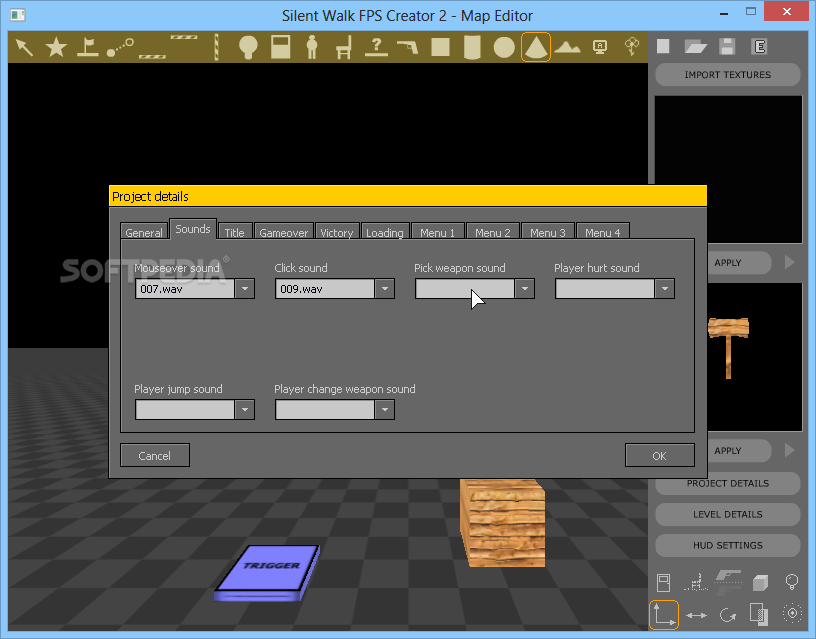Select the star tool in toolbar
816x639 pixels.
pos(56,47)
